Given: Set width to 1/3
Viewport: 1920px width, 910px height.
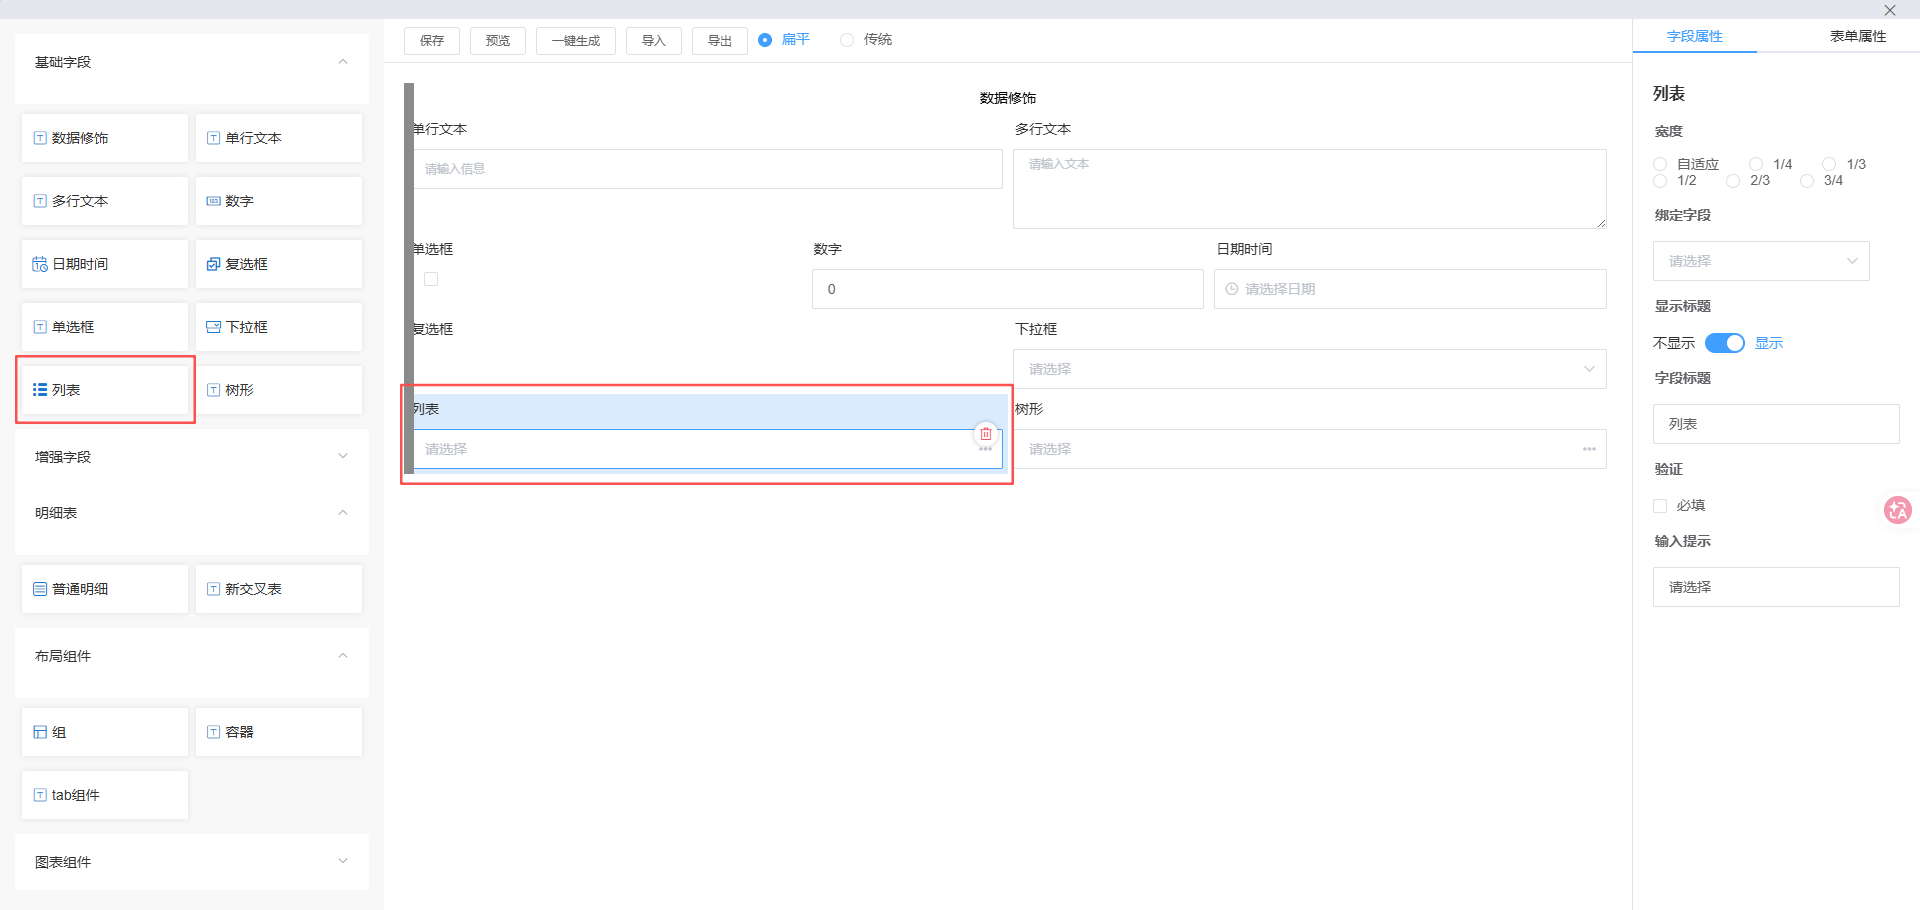Looking at the screenshot, I should pyautogui.click(x=1829, y=164).
